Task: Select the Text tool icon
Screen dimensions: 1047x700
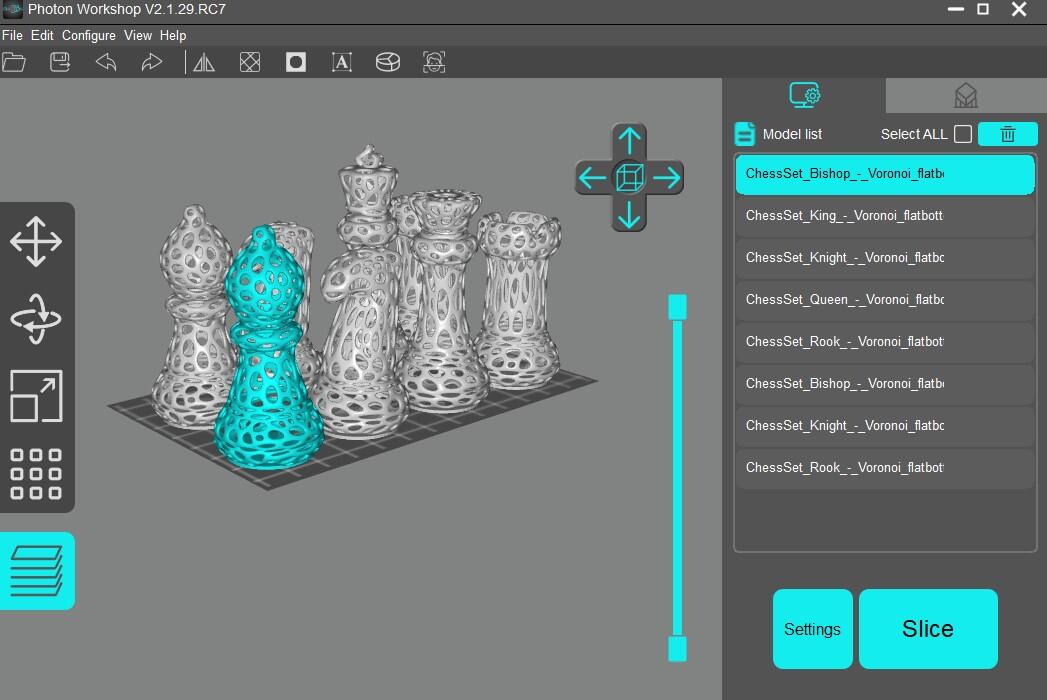Action: point(342,62)
